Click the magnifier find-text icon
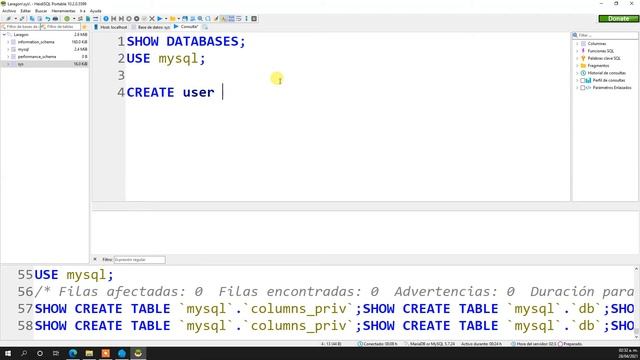640x360 pixels. coord(200,19)
